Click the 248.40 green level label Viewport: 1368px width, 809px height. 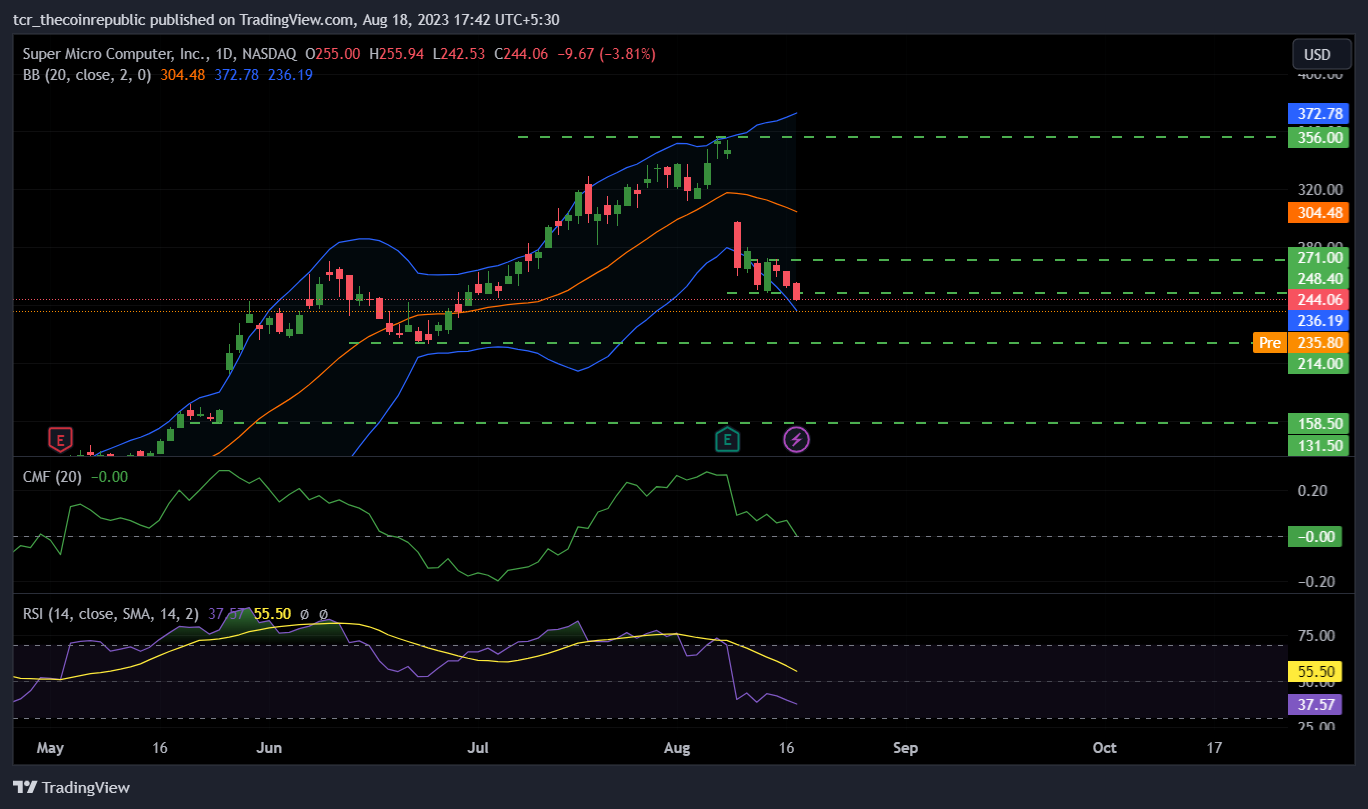click(1318, 278)
